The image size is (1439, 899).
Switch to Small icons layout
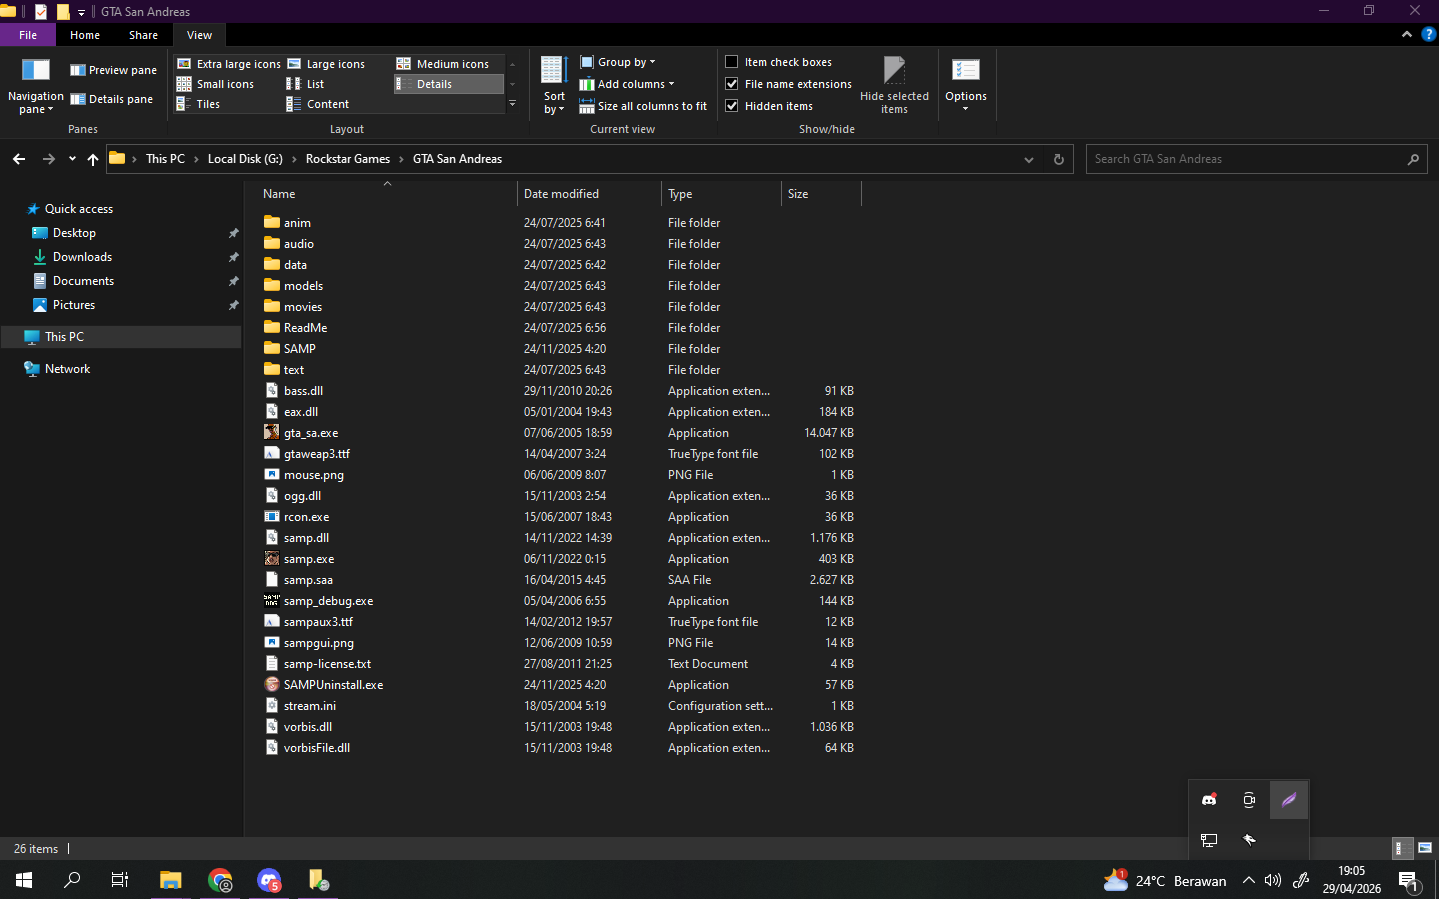(216, 84)
